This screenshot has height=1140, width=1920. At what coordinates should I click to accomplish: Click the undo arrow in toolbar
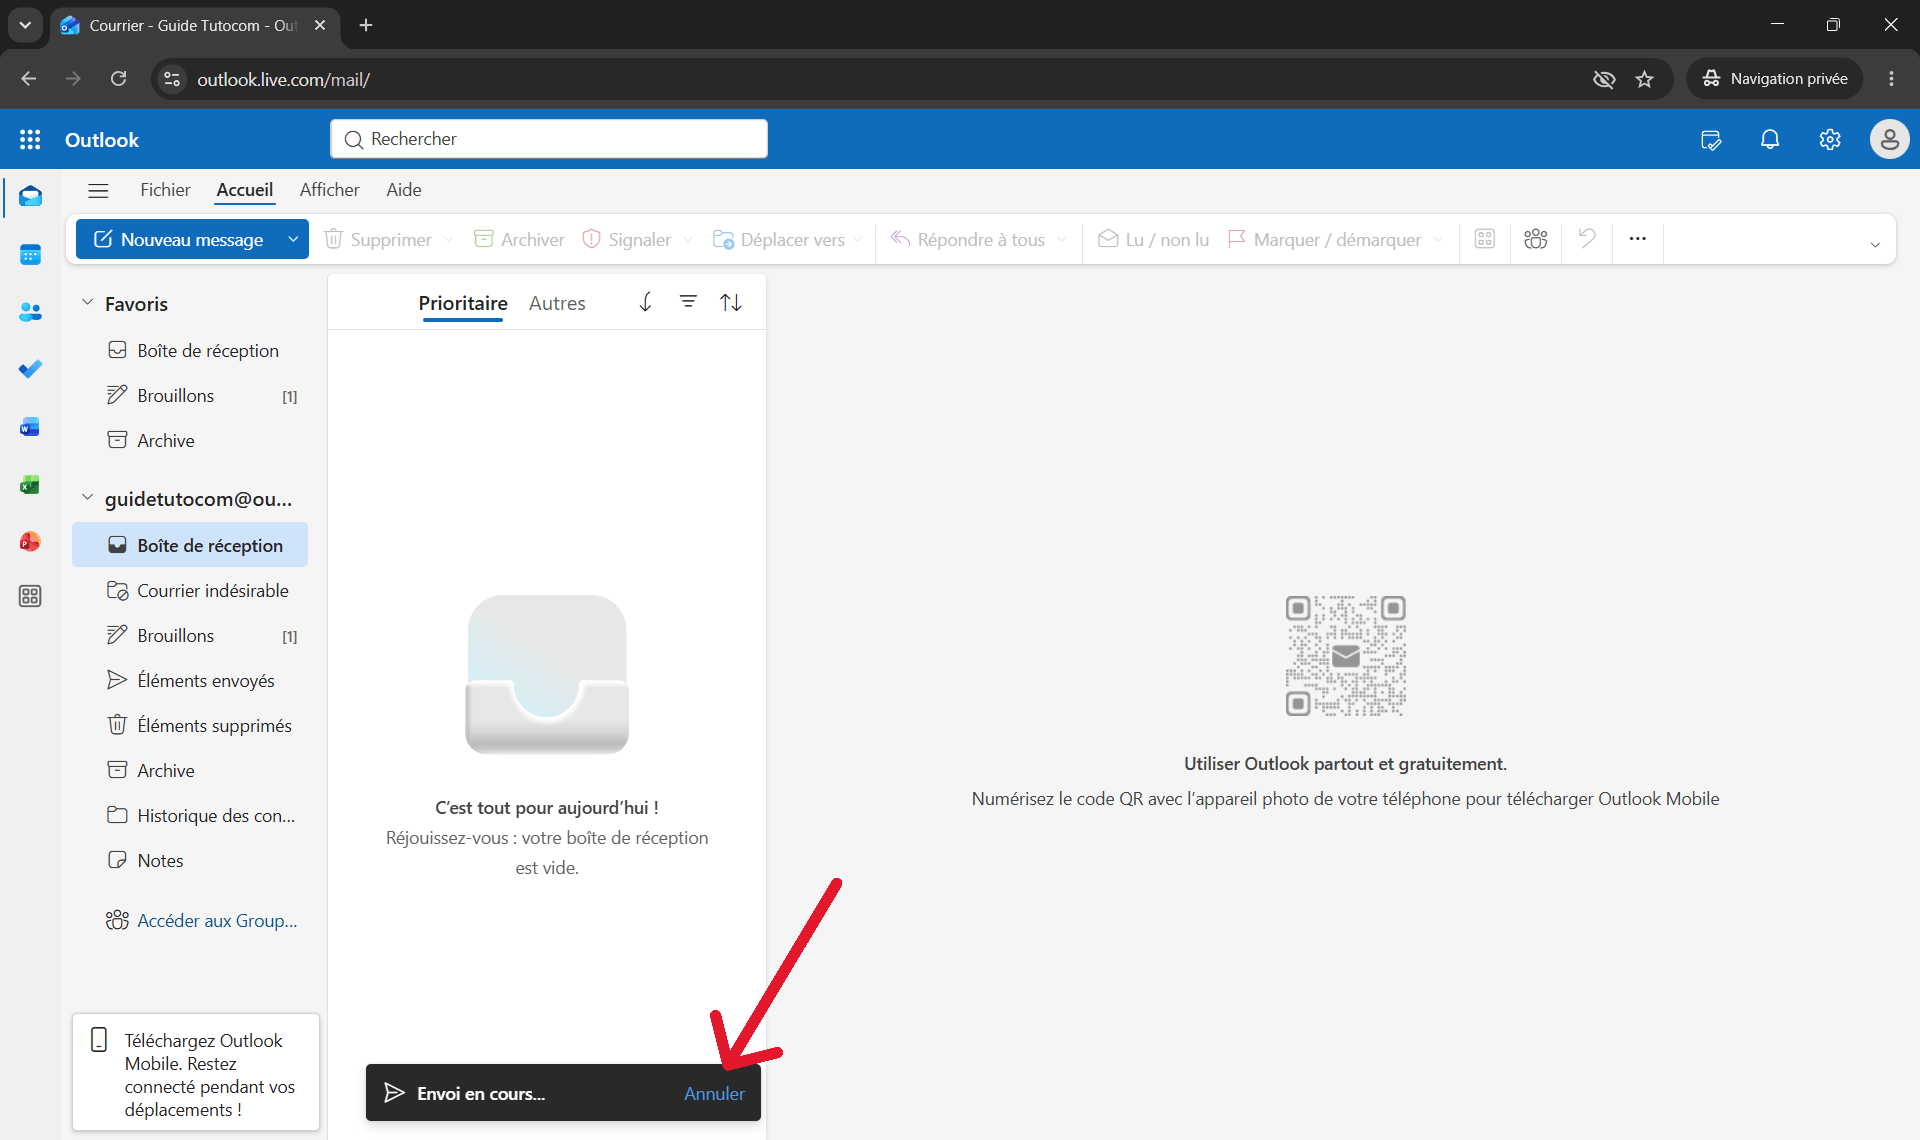[x=1587, y=239]
